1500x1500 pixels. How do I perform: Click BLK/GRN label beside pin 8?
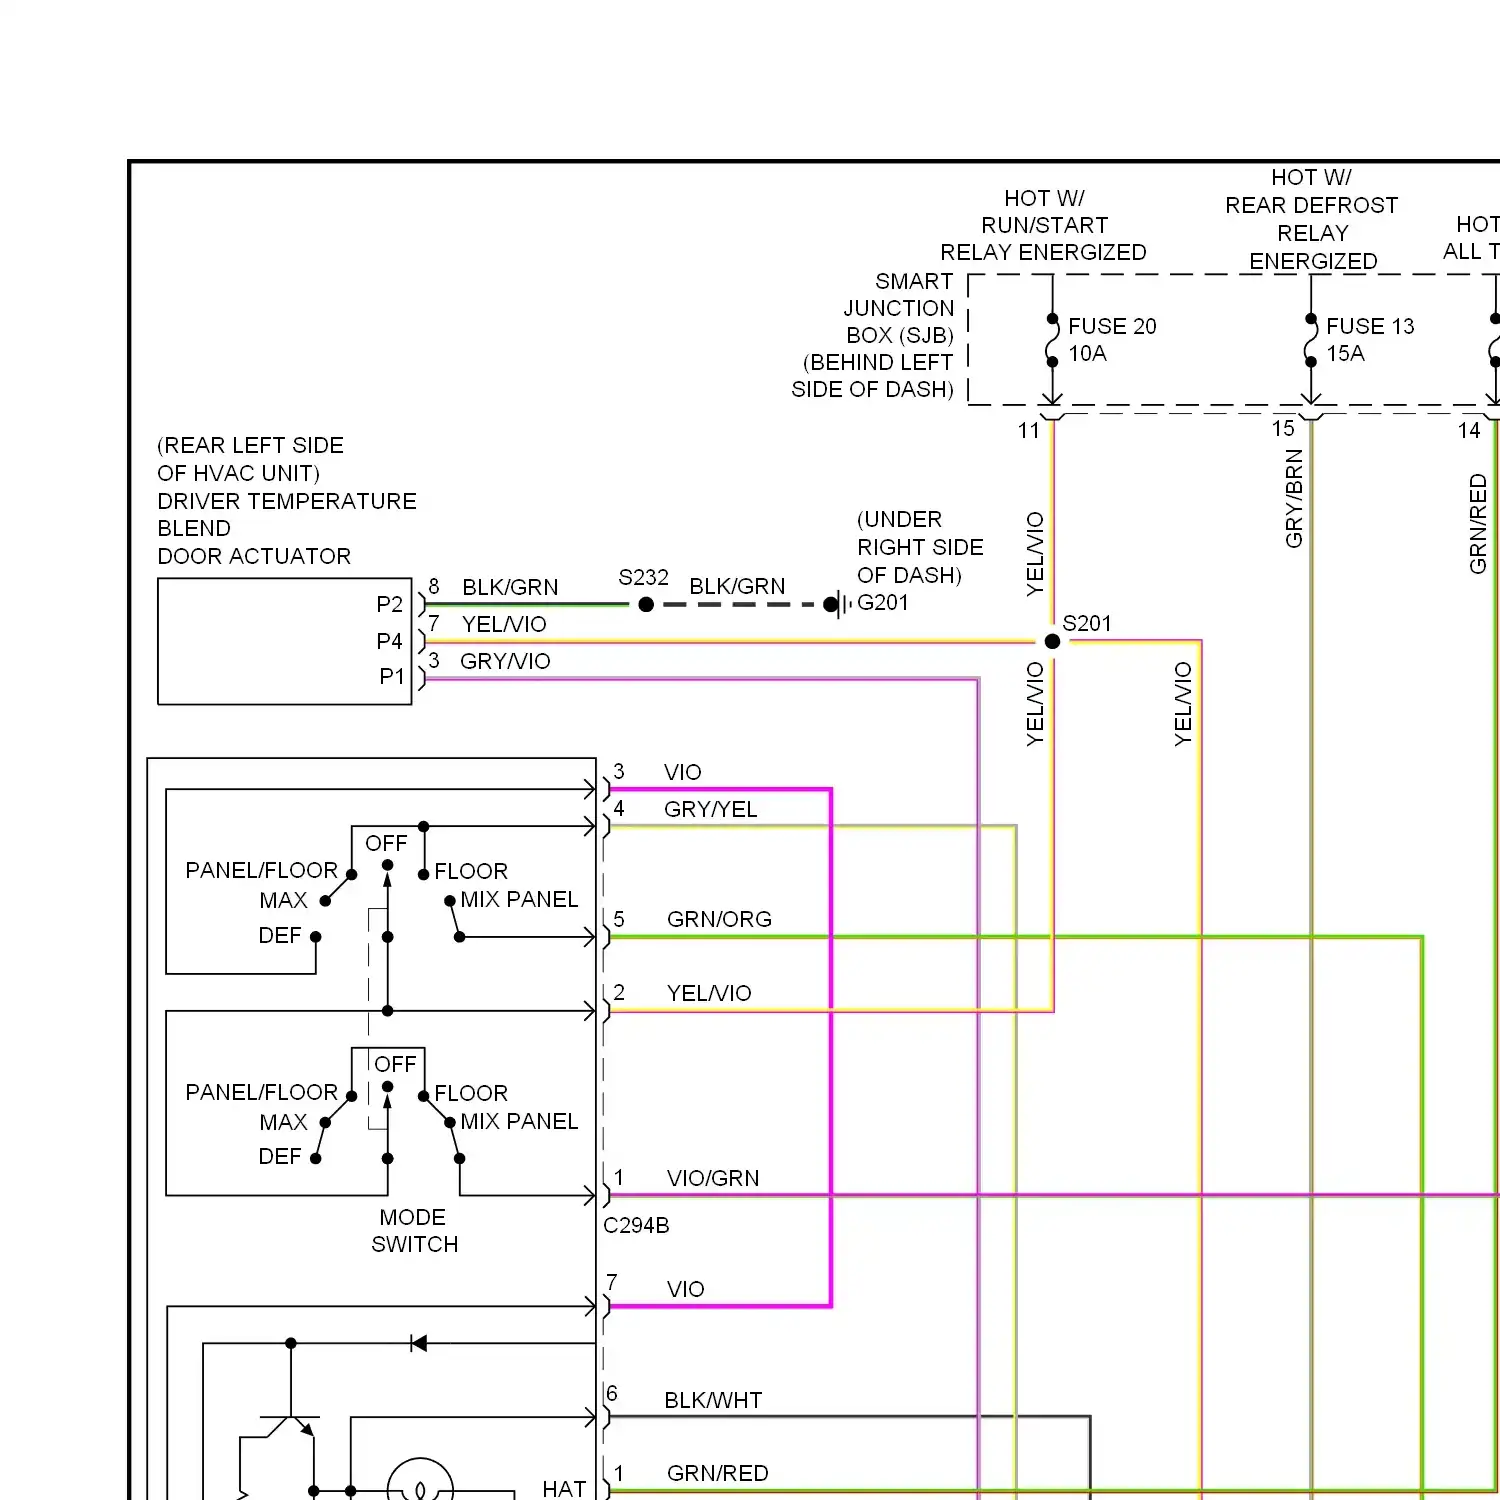click(510, 587)
